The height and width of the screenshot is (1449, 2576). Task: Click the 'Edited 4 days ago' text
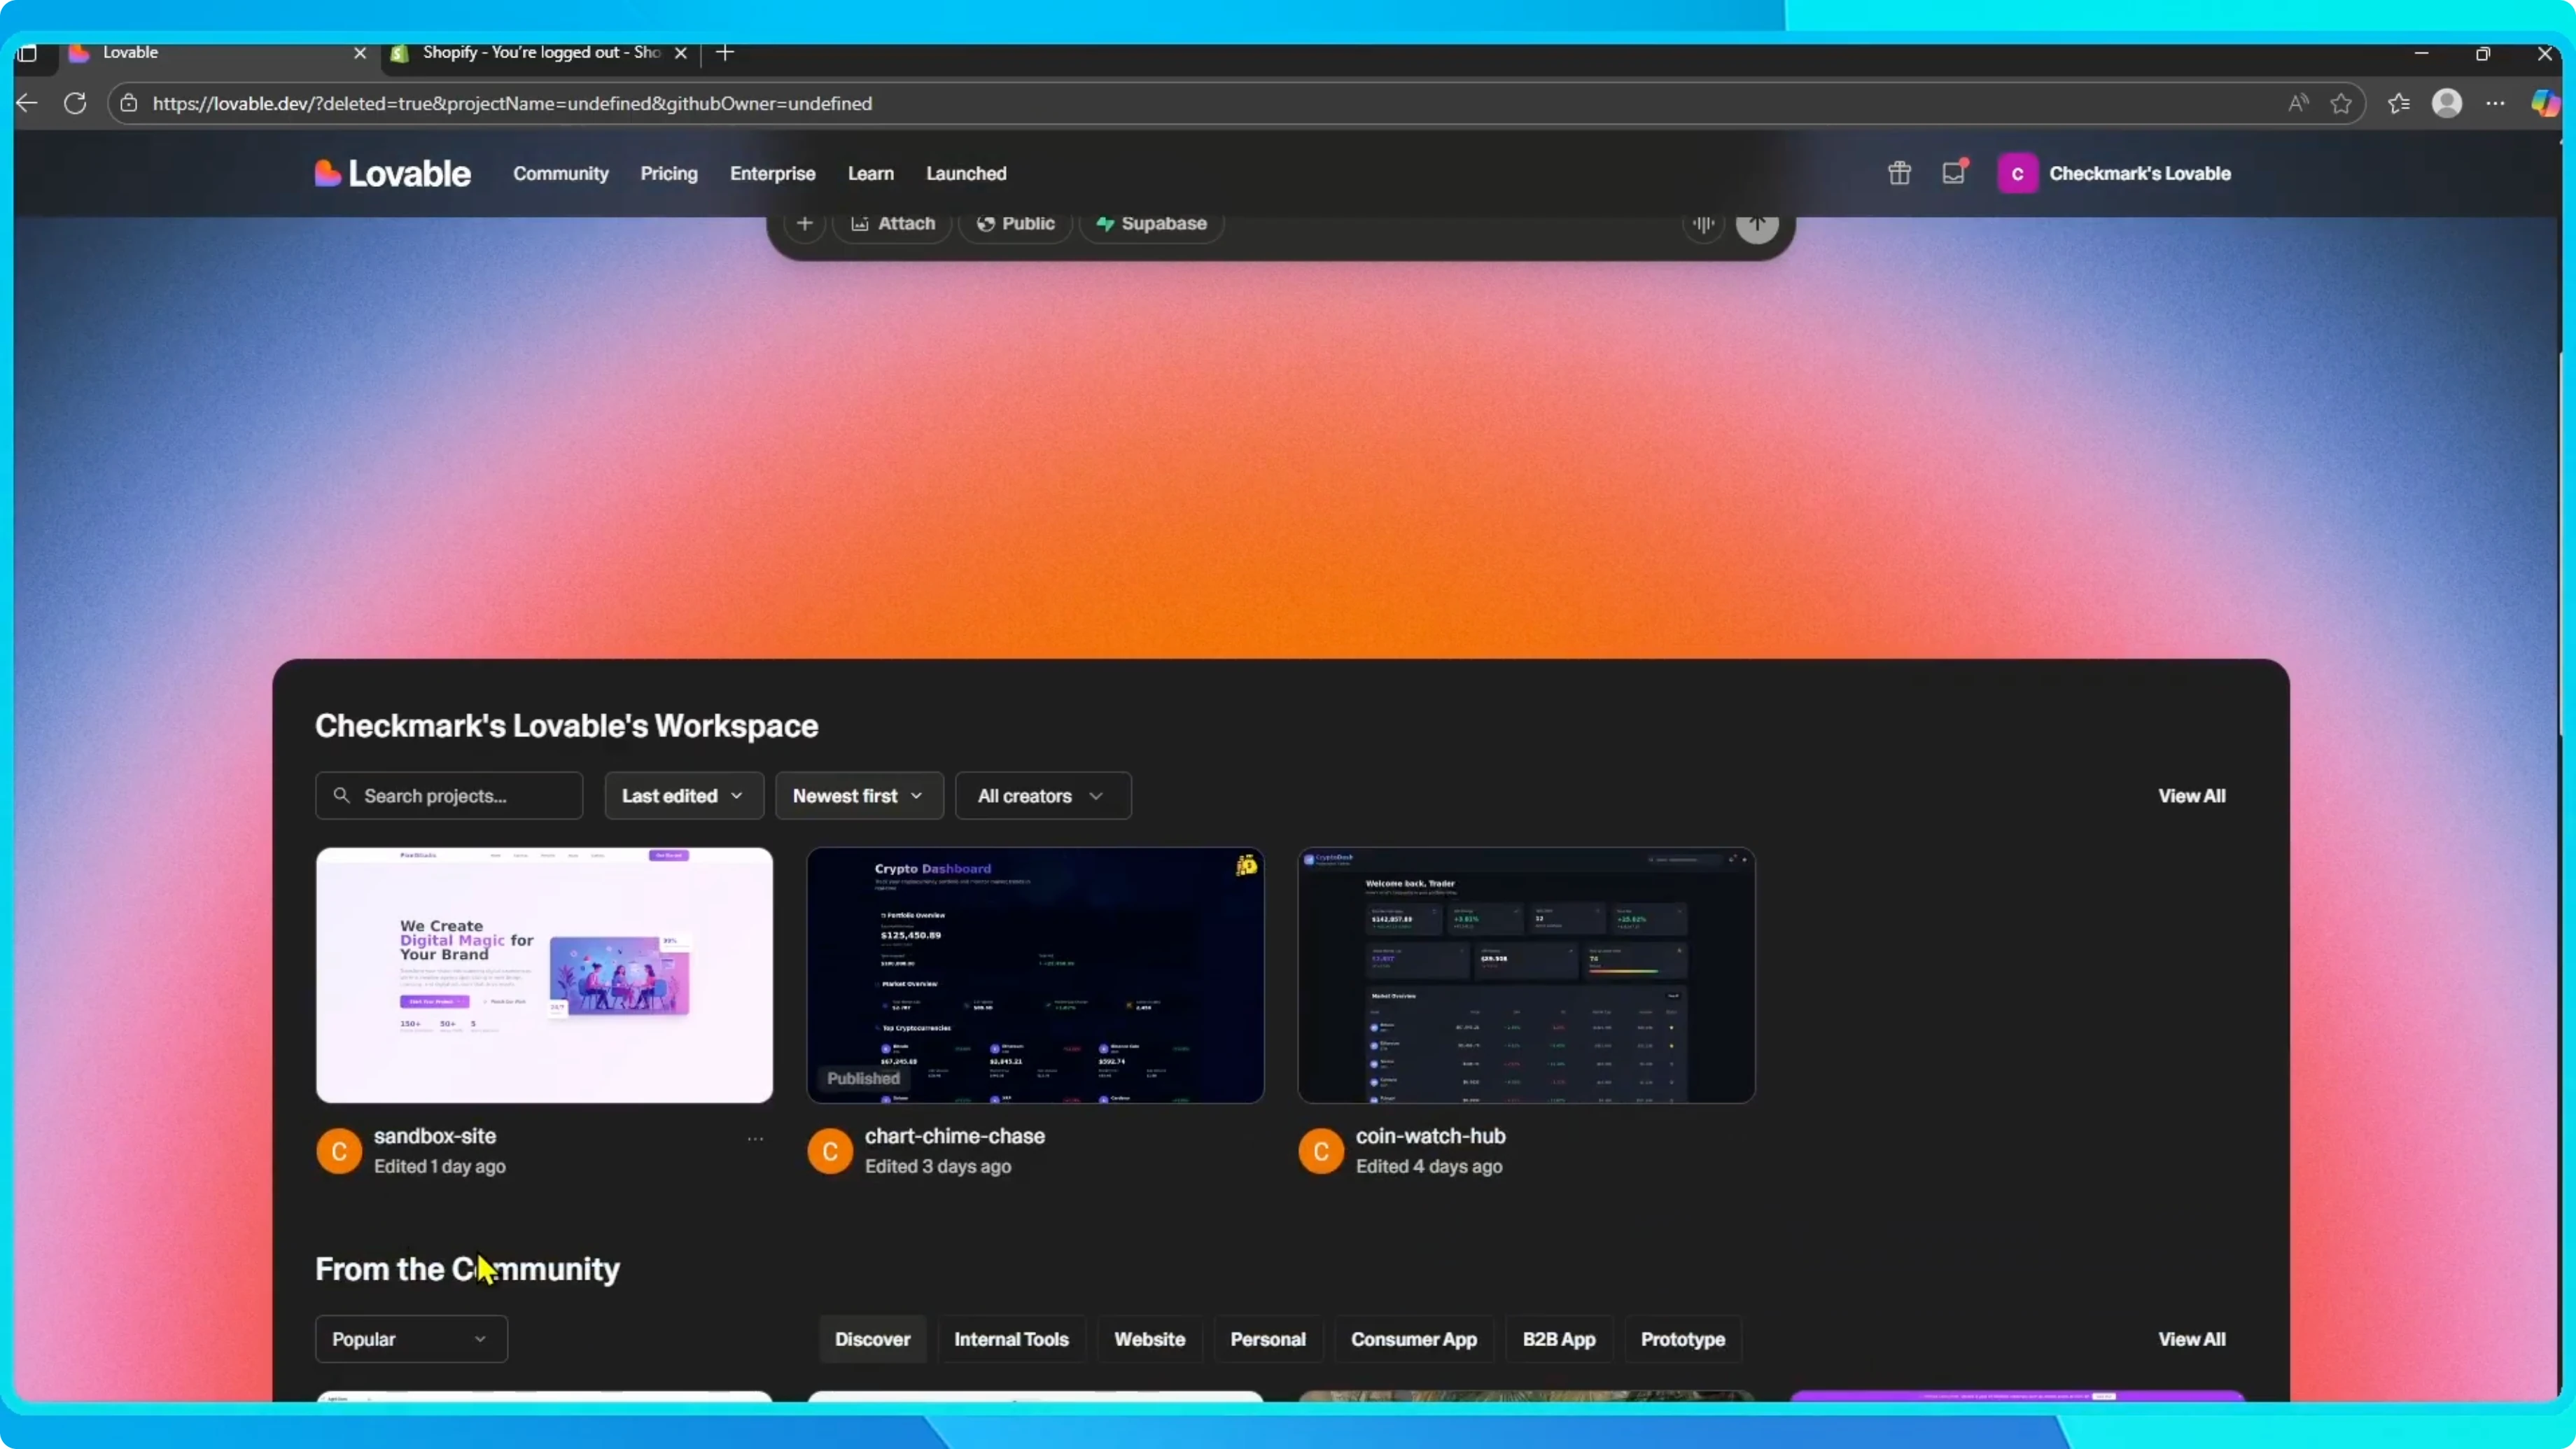tap(1429, 1166)
